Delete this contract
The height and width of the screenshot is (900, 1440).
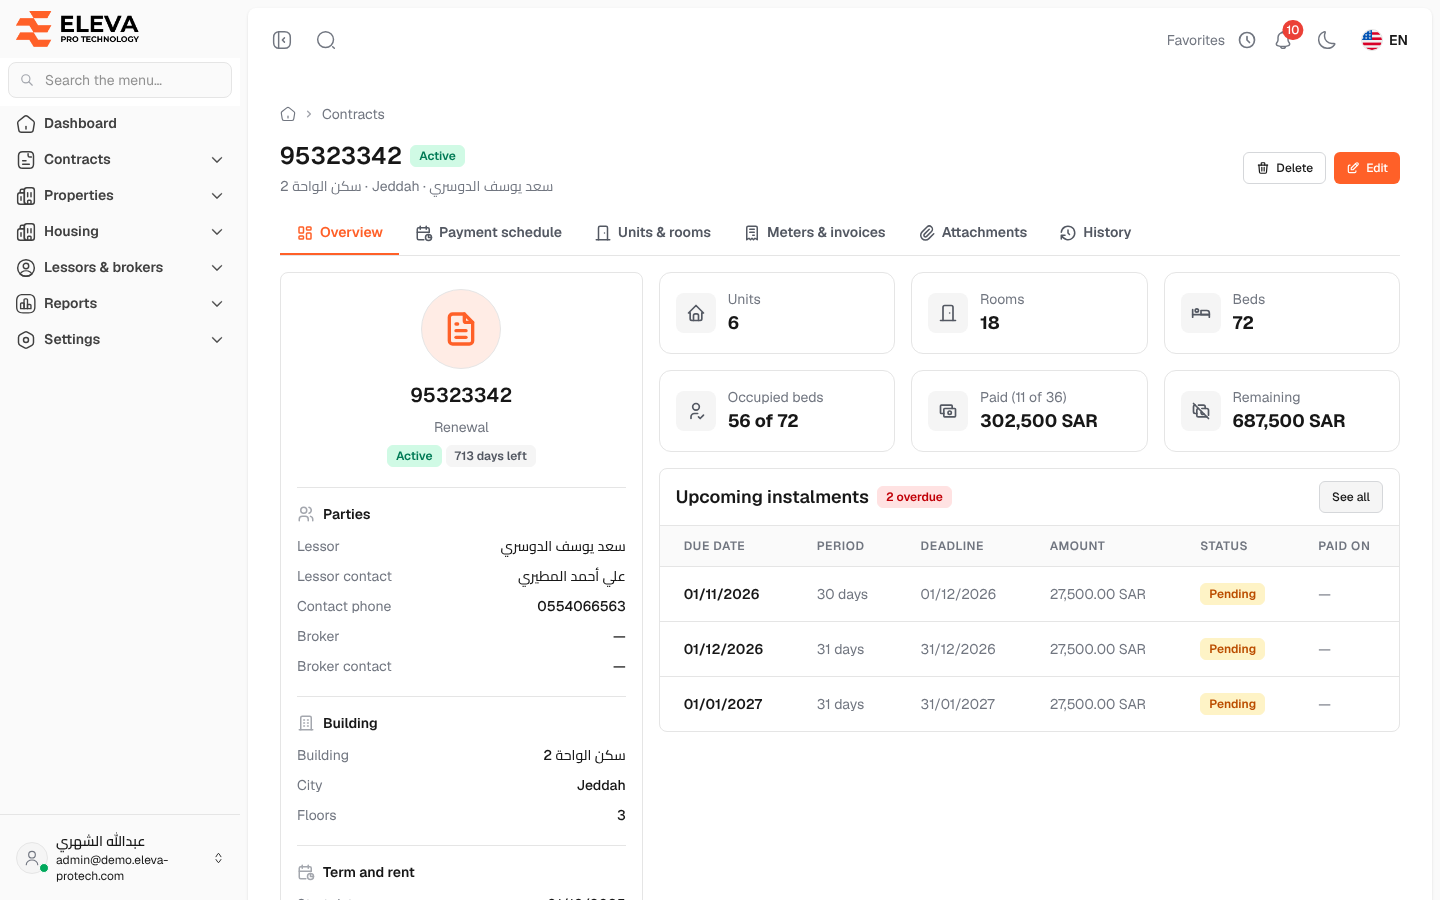(1284, 168)
